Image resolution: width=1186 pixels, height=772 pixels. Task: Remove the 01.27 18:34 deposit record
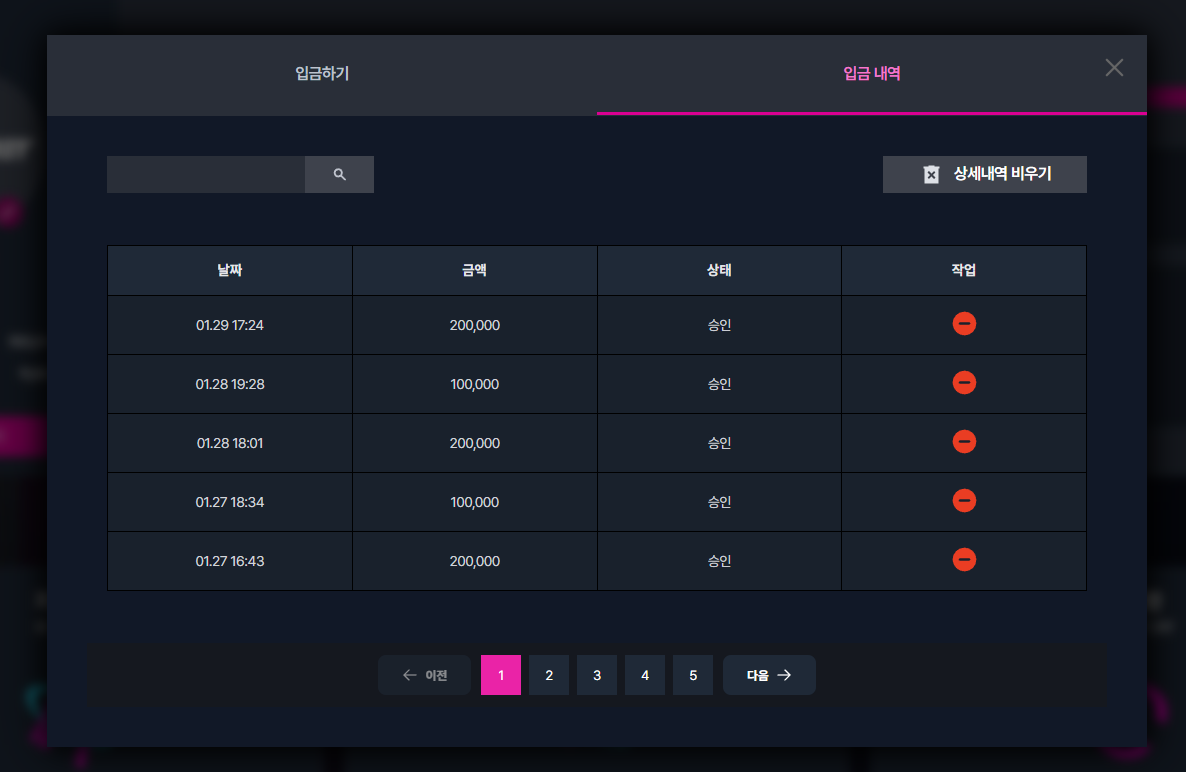(964, 501)
